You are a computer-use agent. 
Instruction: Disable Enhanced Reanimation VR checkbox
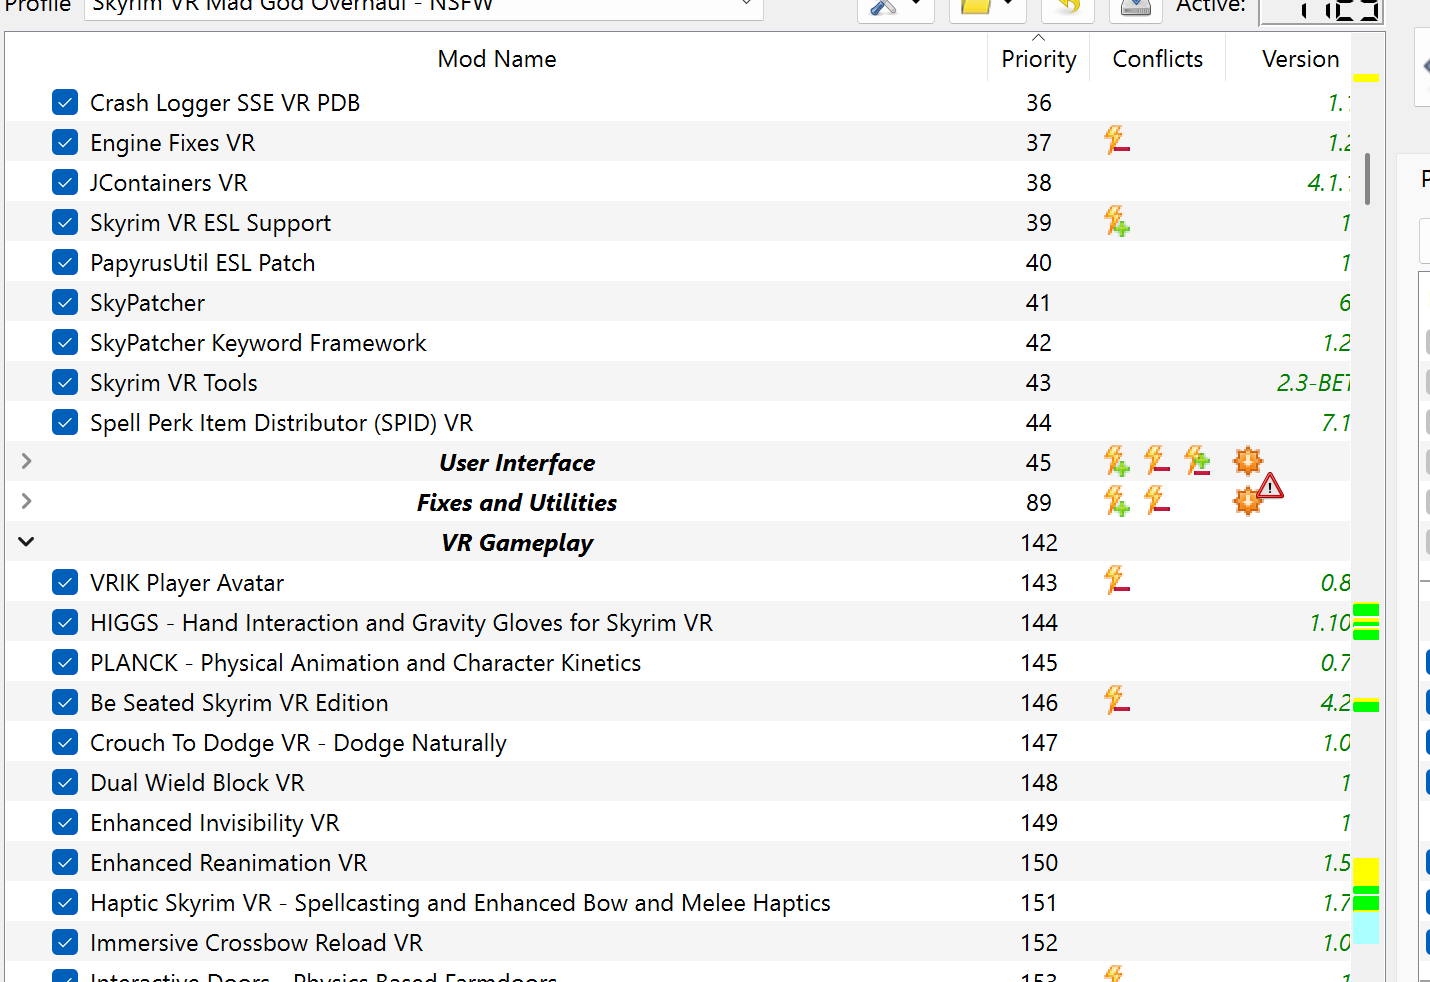65,862
